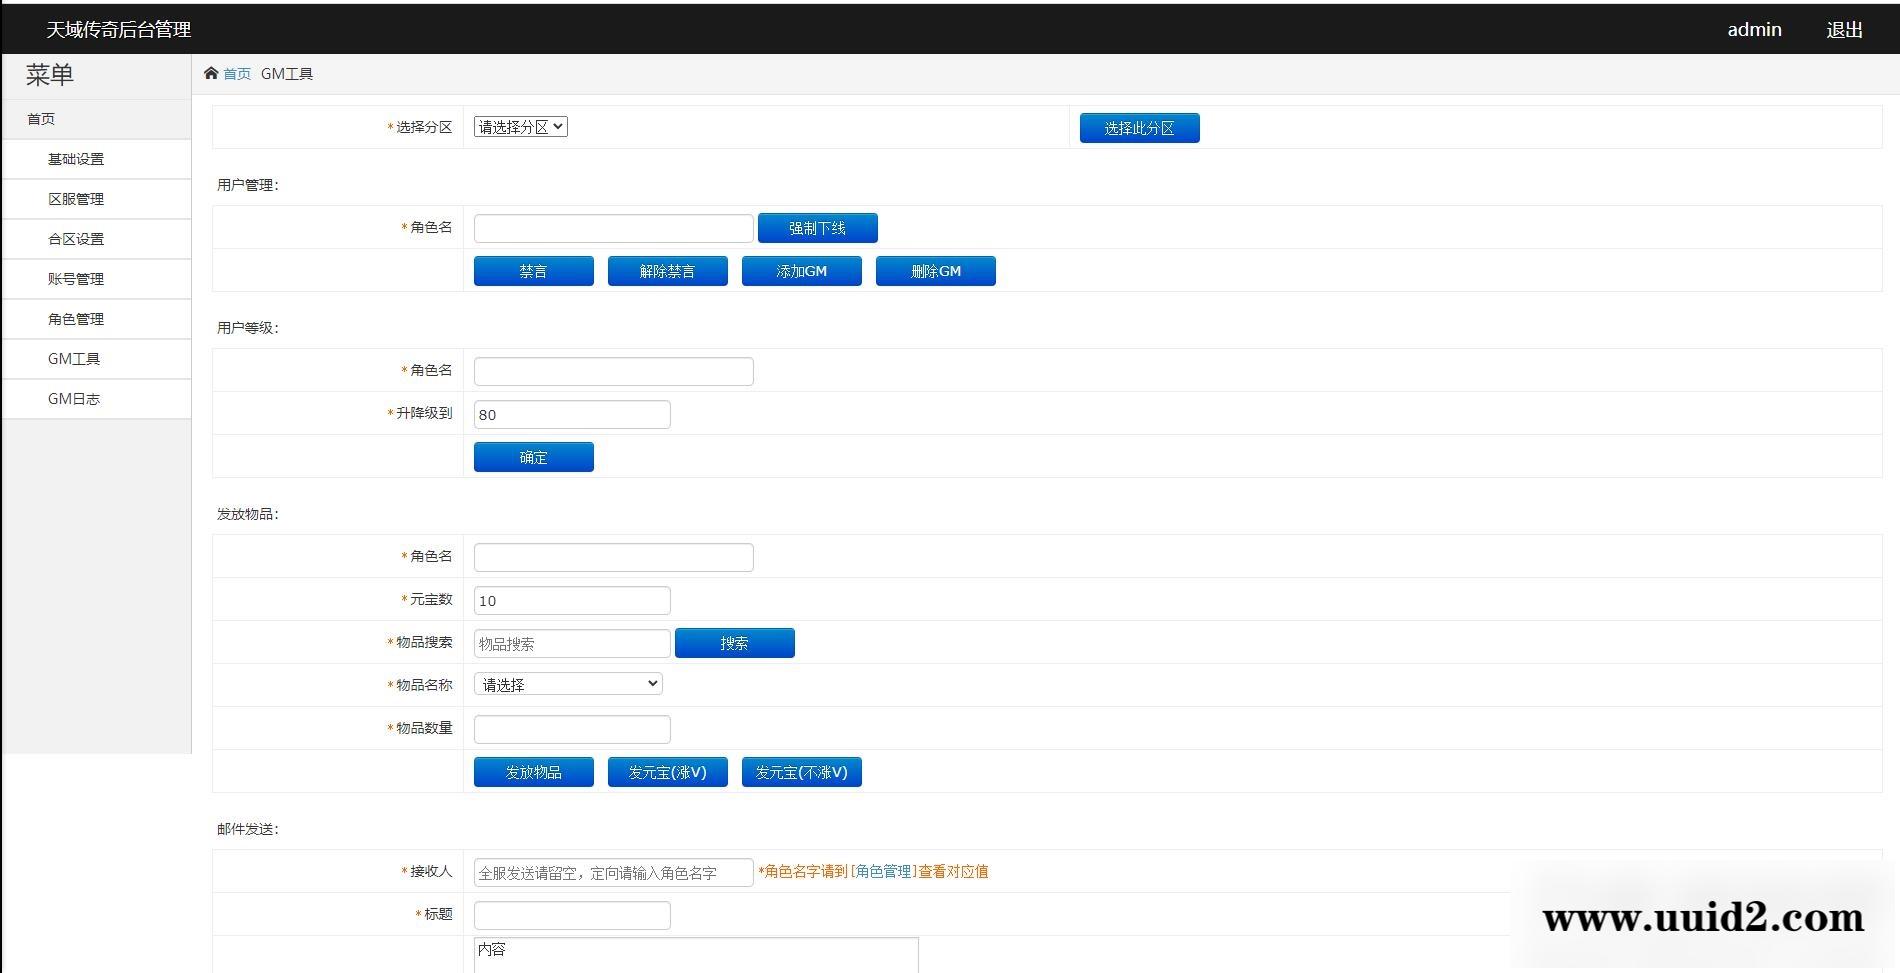Click 解除禁言 to unmute a player

(667, 270)
